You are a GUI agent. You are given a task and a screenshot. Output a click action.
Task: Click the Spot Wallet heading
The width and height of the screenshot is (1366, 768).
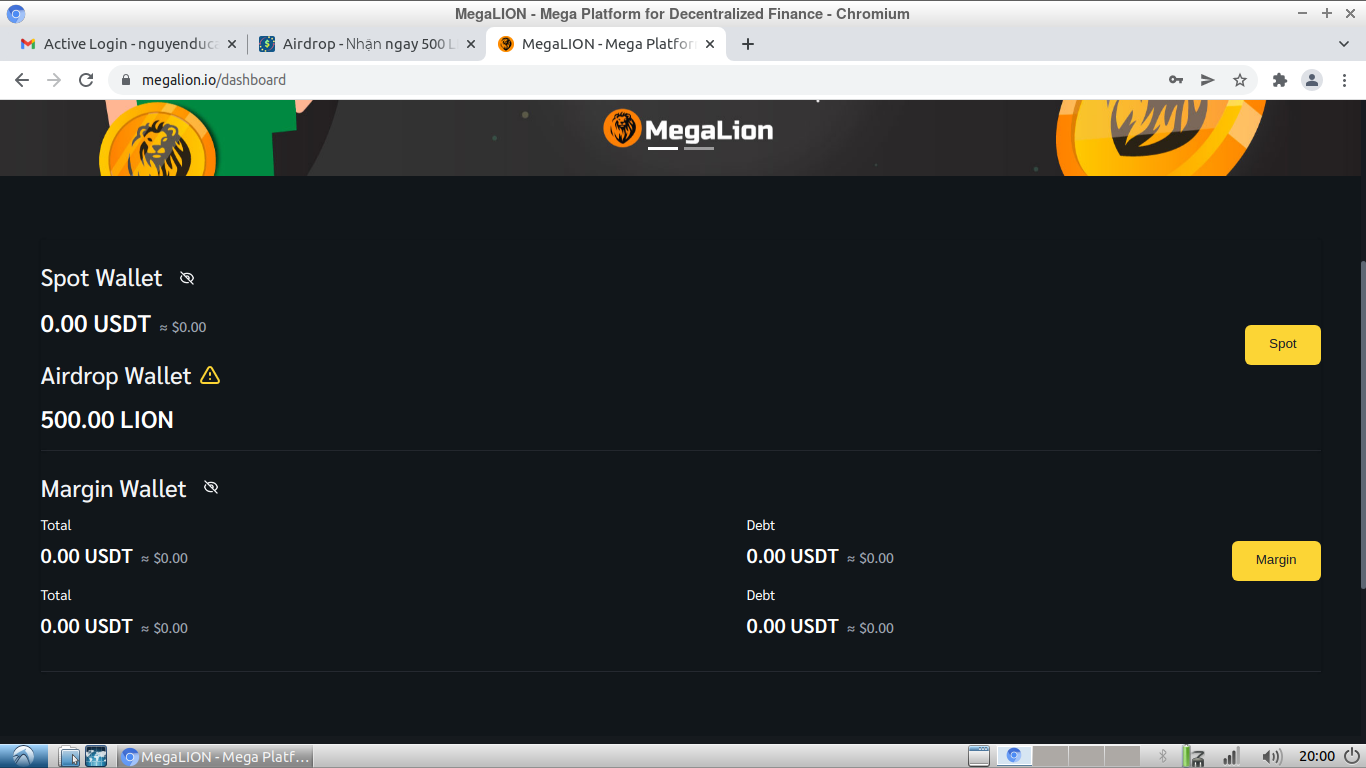101,278
